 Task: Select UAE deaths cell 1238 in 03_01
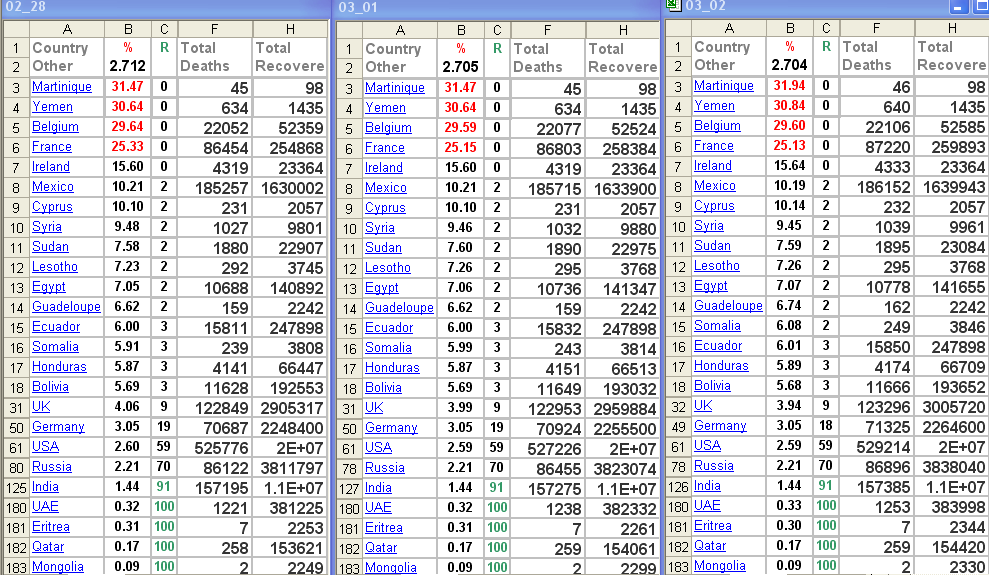[x=548, y=509]
